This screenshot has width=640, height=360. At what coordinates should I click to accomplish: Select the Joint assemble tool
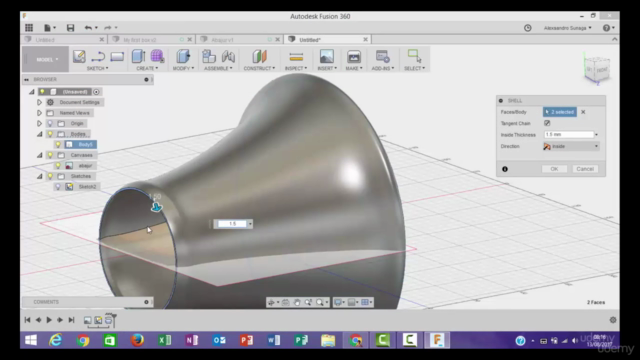click(x=228, y=56)
